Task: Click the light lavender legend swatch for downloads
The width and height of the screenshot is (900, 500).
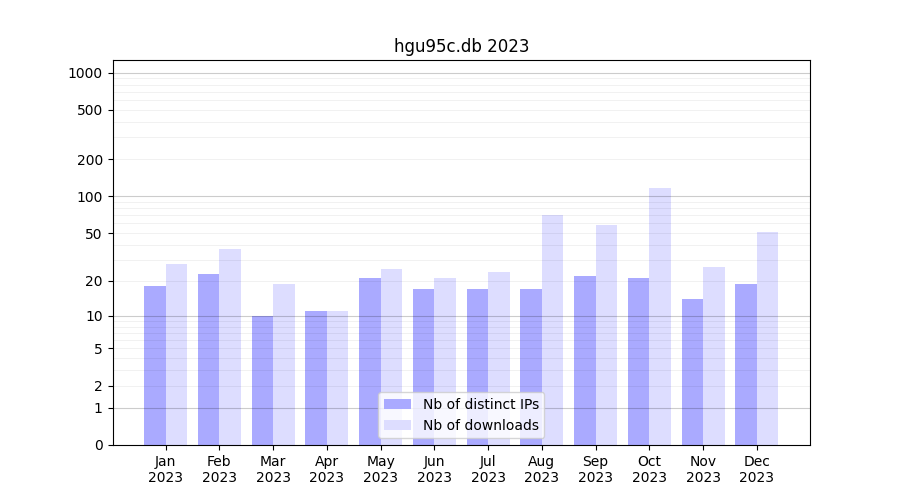Action: (397, 425)
